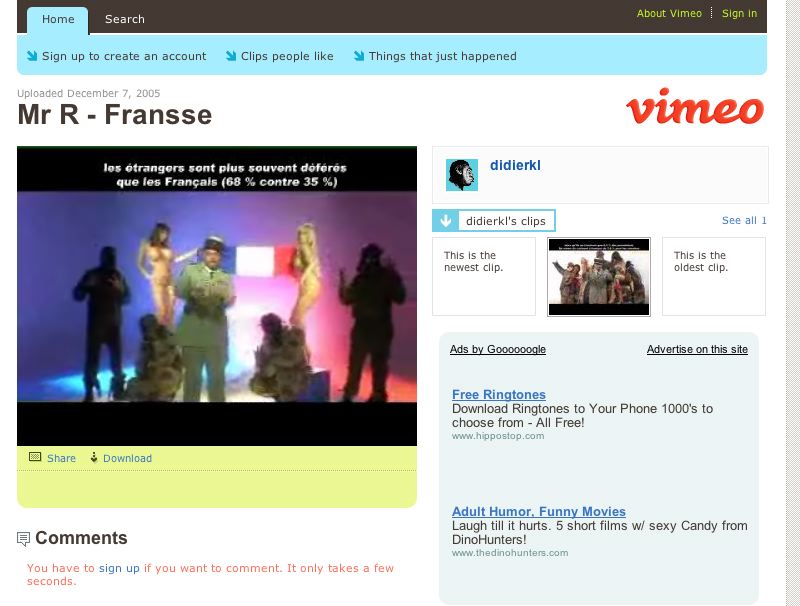Click the Sign in link
Screen dimensions: 800x606
point(739,14)
